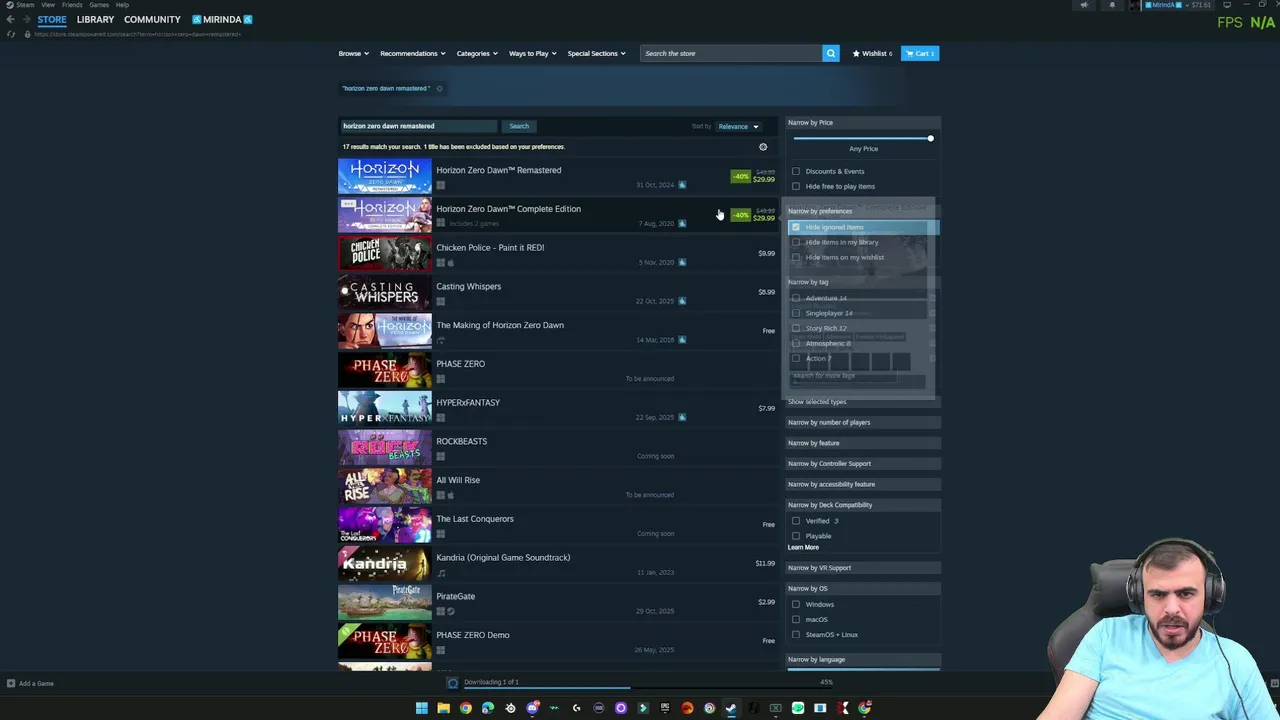This screenshot has height=720, width=1280.
Task: Click the Search button
Action: click(519, 126)
